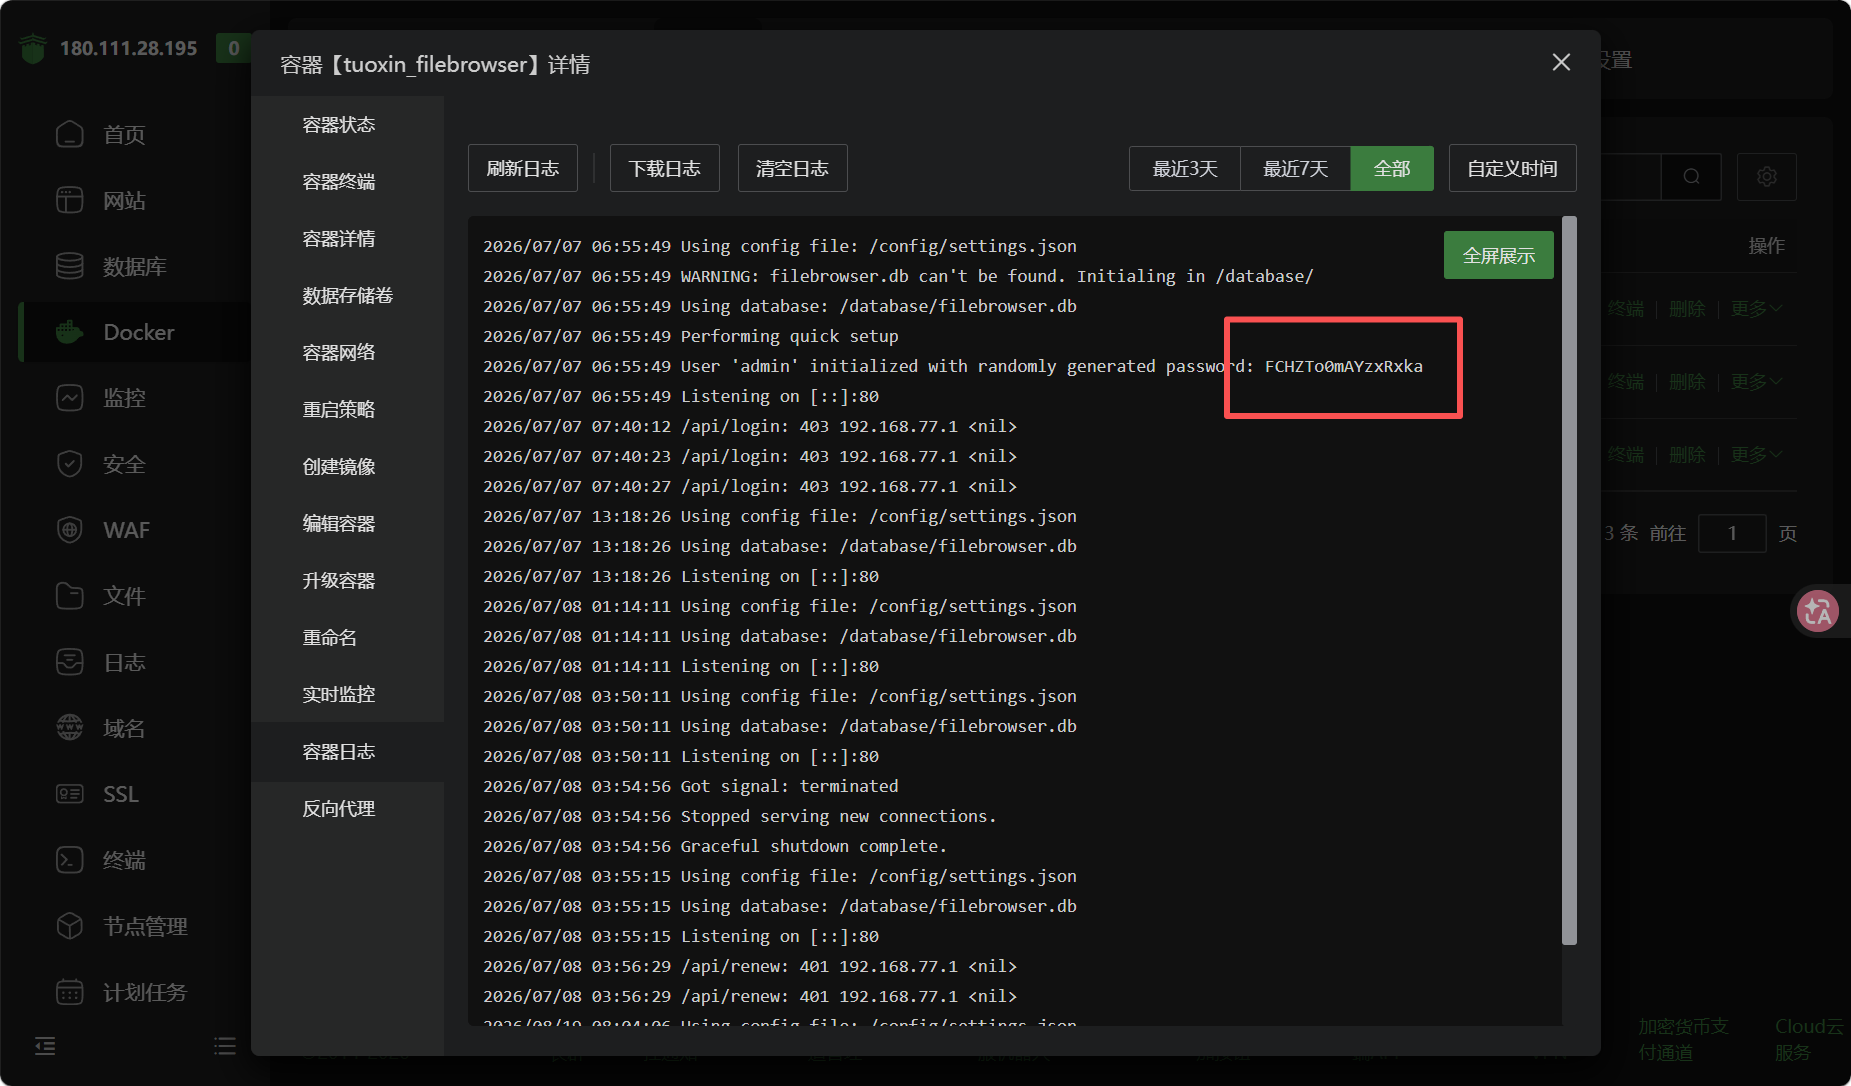
Task: Click the log panel vertical scrollbar
Action: [1569, 580]
